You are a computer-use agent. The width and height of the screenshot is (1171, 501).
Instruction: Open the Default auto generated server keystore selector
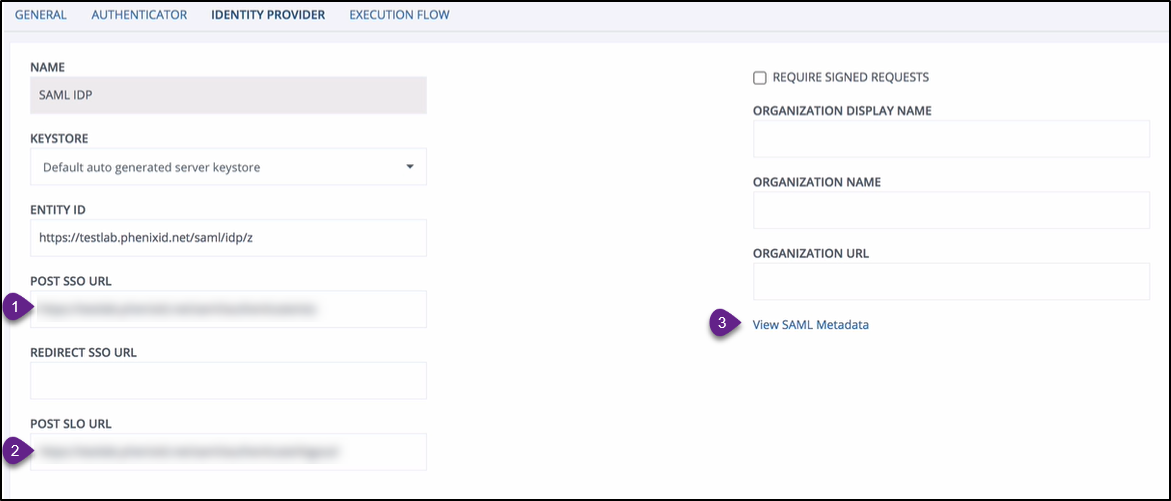coord(228,167)
